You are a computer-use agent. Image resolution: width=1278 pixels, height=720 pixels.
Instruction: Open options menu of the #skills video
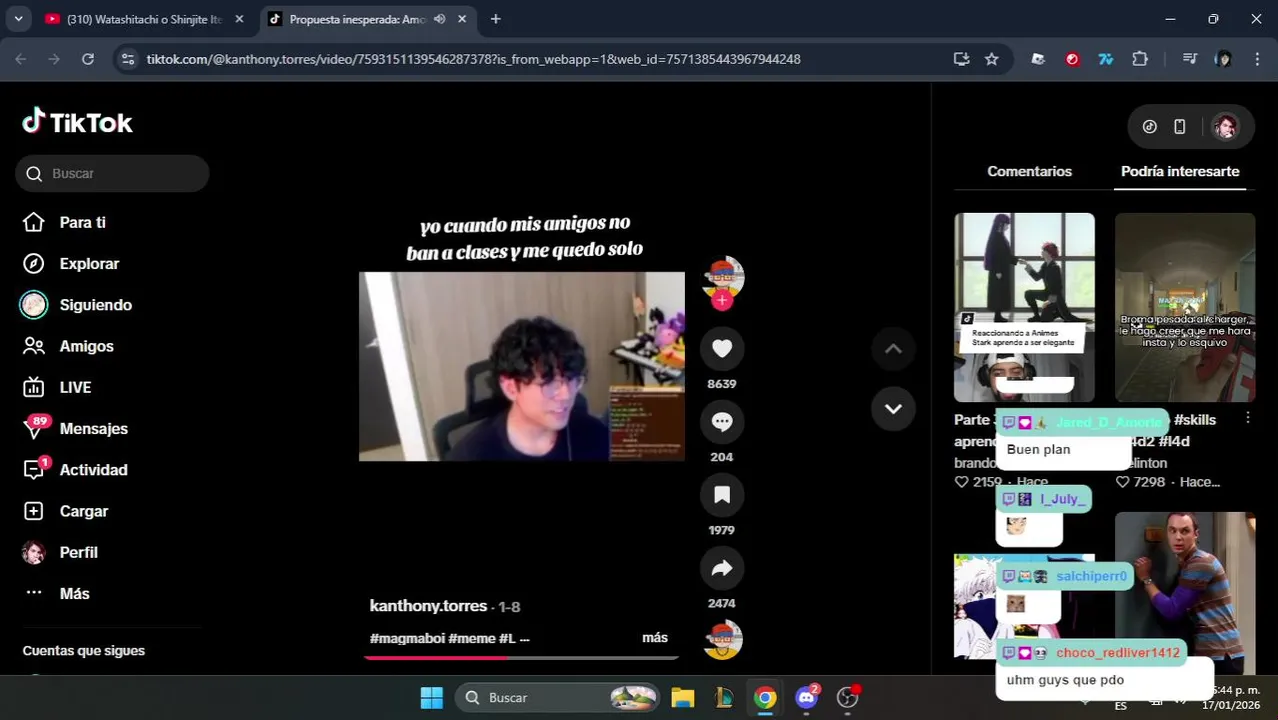point(1247,418)
